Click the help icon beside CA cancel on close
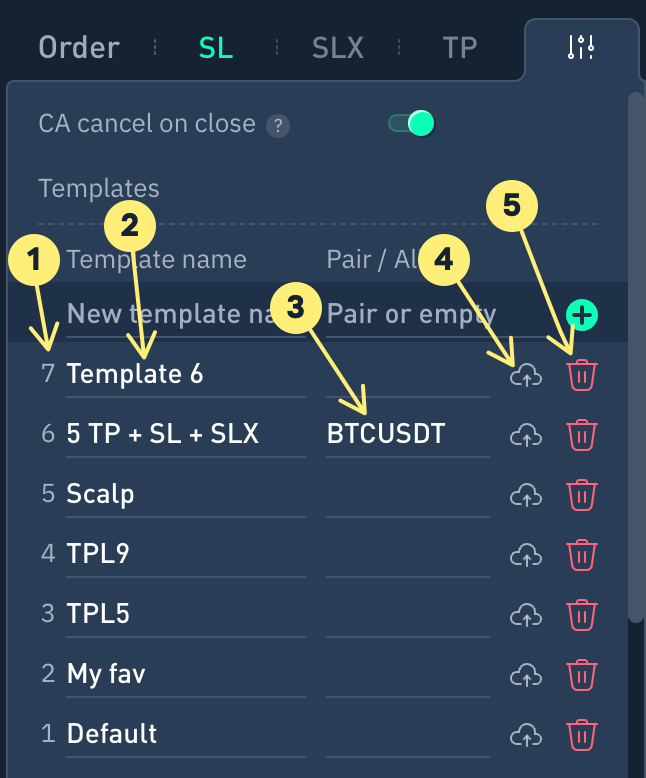Screen dimensions: 646x778 [279, 126]
